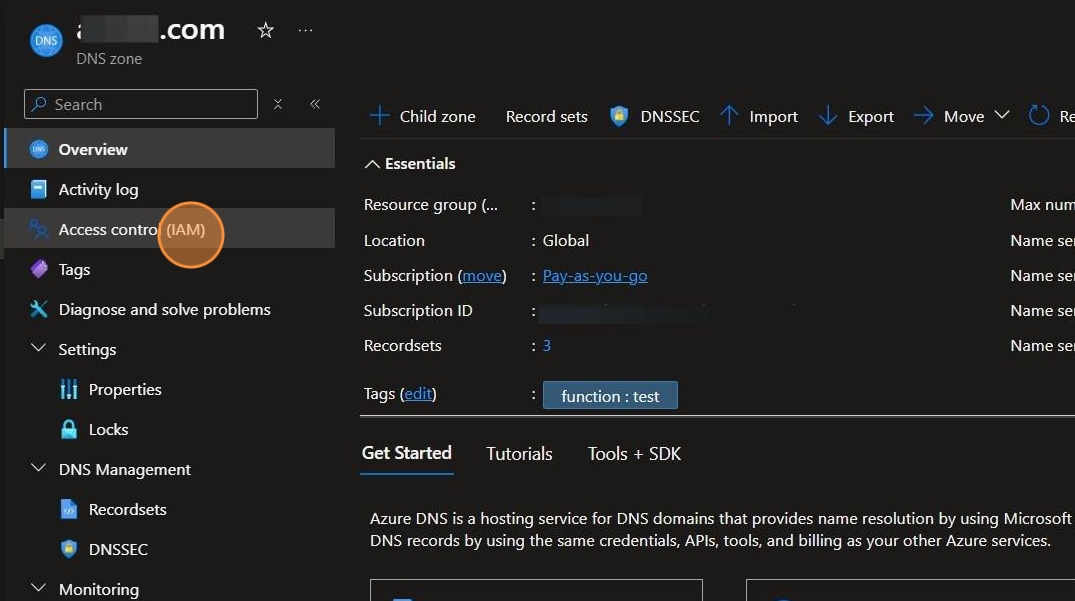This screenshot has height=601, width=1075.
Task: Collapse the sidebar menu with double chevron
Action: pyautogui.click(x=315, y=104)
